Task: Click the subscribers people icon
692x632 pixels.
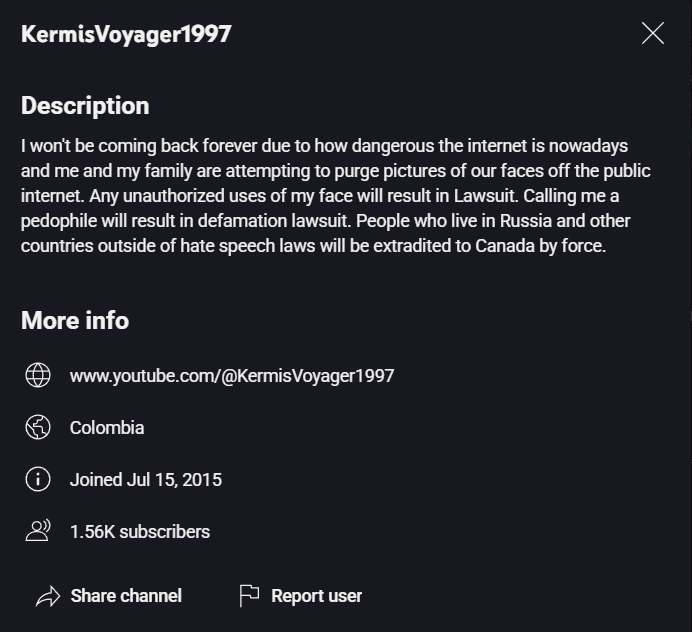Action: point(38,531)
